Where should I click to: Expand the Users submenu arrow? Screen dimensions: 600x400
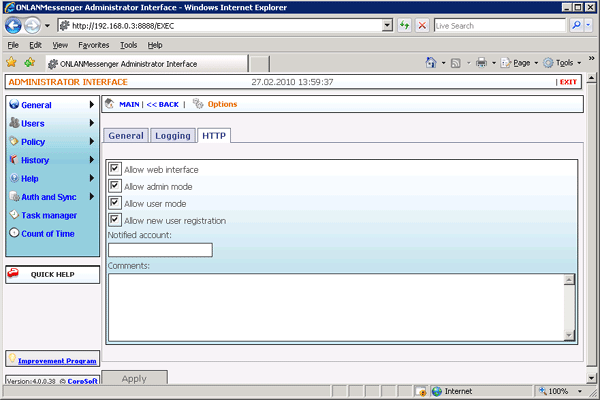(x=92, y=123)
